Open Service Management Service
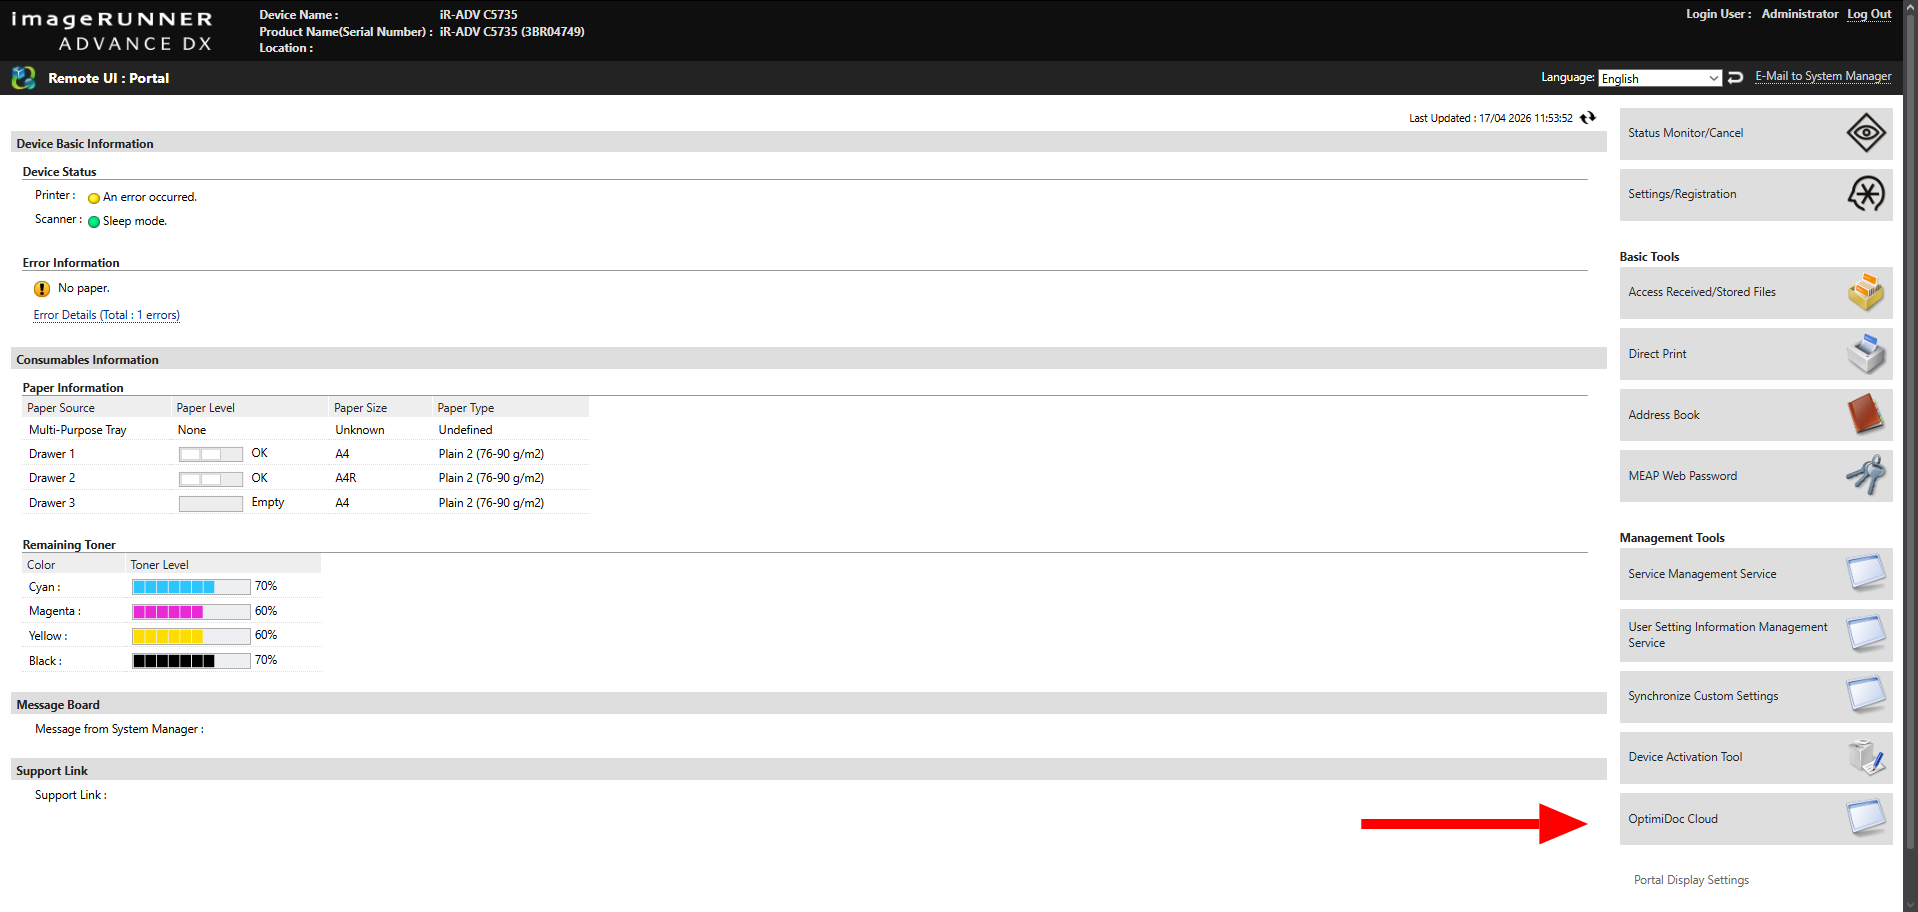 (1756, 574)
